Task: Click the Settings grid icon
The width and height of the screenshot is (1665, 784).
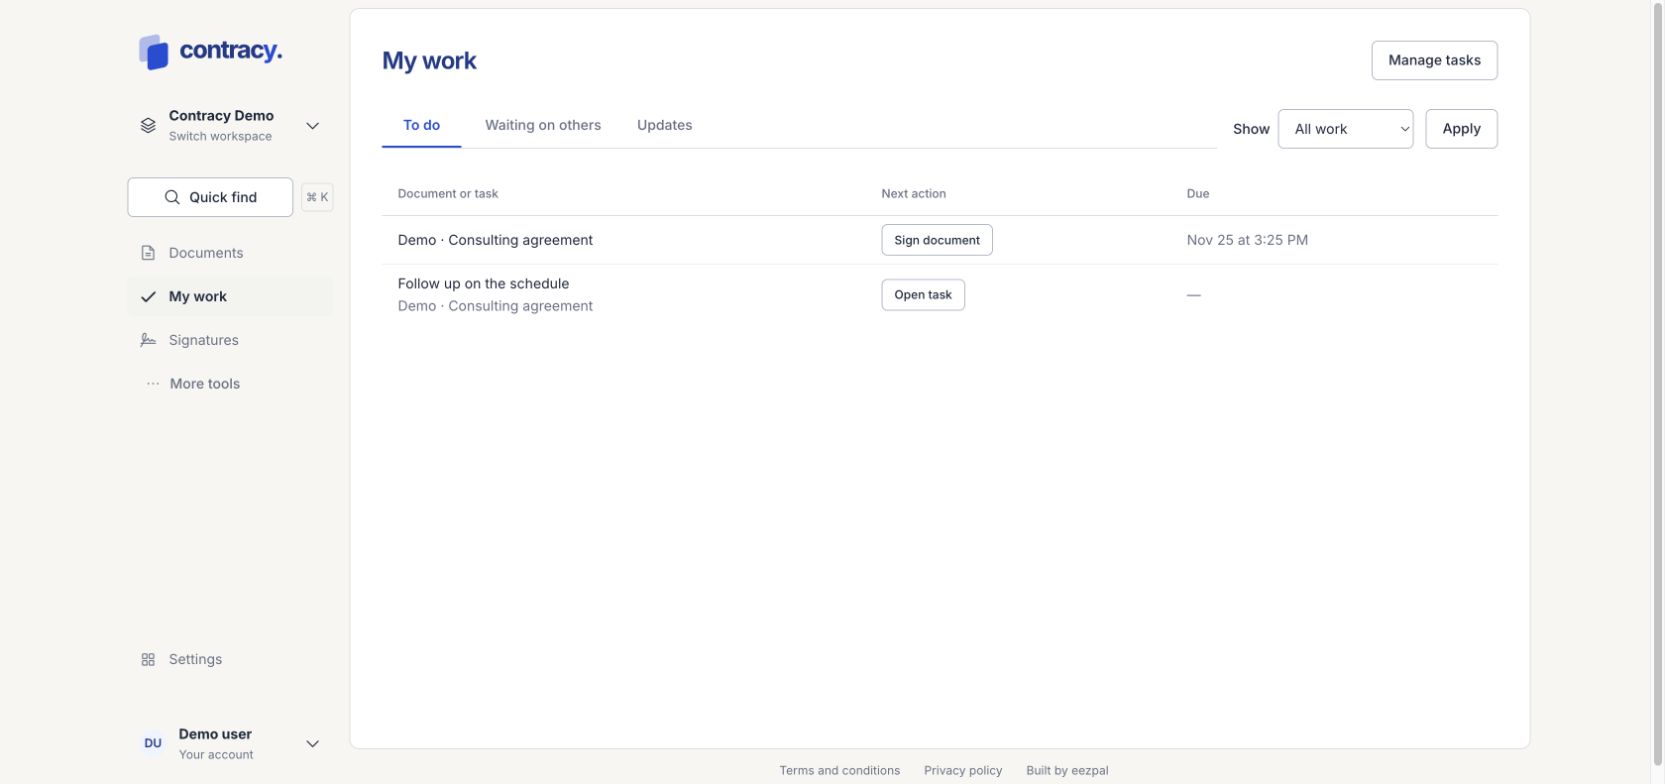Action: tap(148, 660)
